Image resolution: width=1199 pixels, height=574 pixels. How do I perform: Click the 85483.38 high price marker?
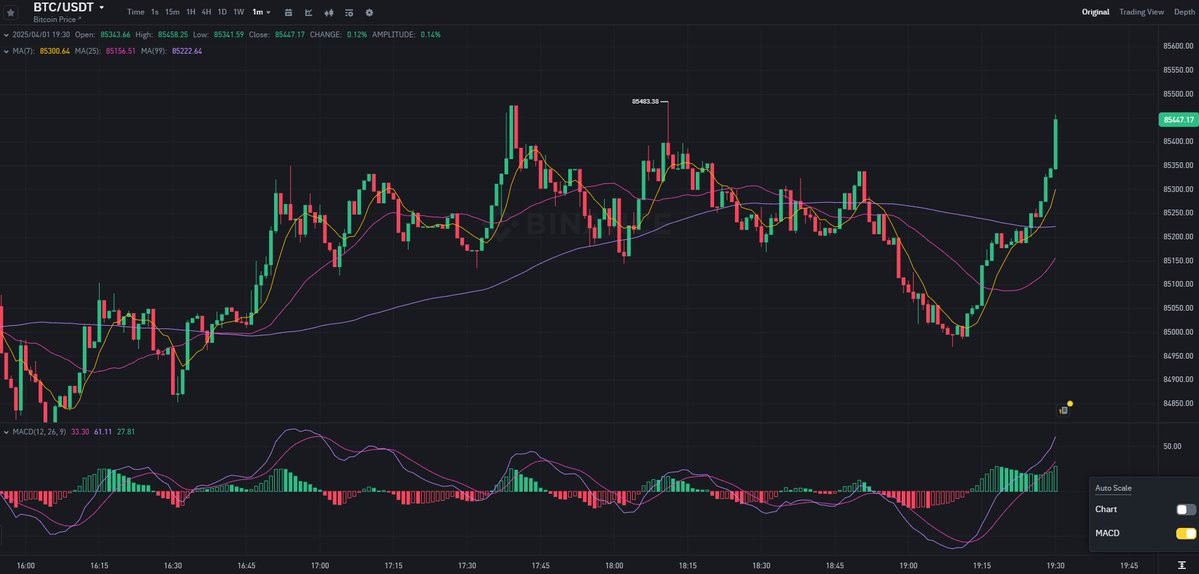(x=645, y=101)
